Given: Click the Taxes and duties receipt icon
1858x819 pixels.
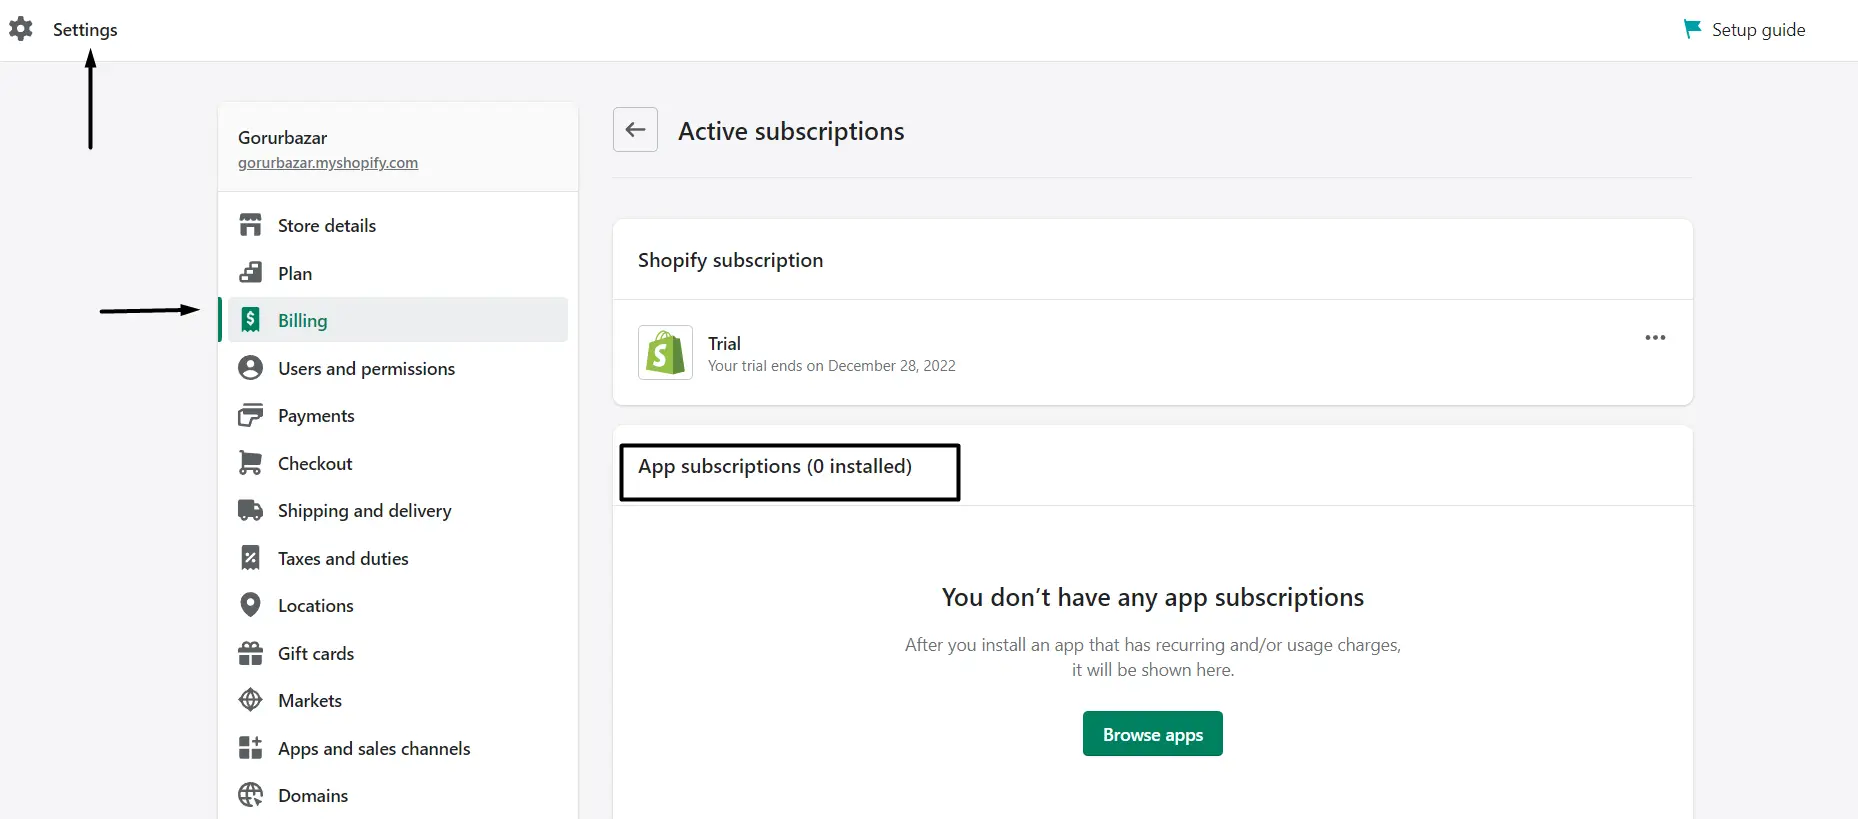Looking at the screenshot, I should (x=250, y=558).
